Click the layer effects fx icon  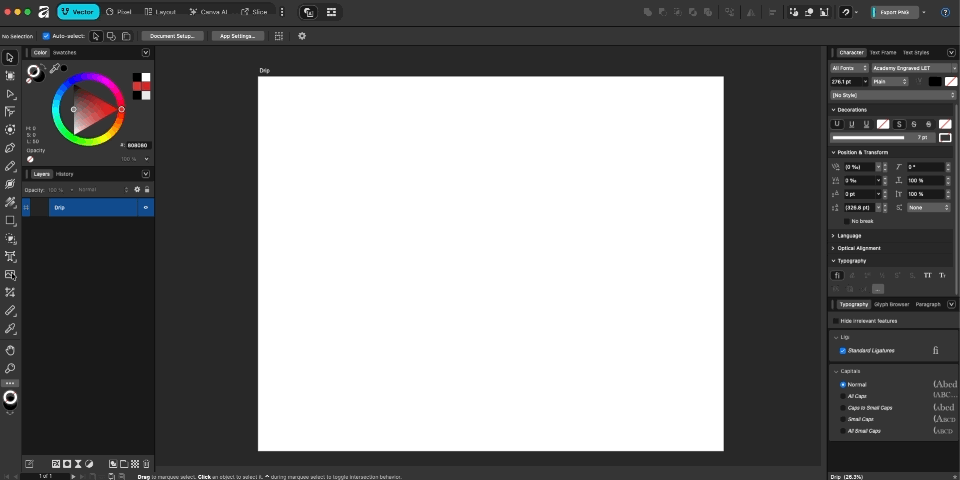click(56, 464)
